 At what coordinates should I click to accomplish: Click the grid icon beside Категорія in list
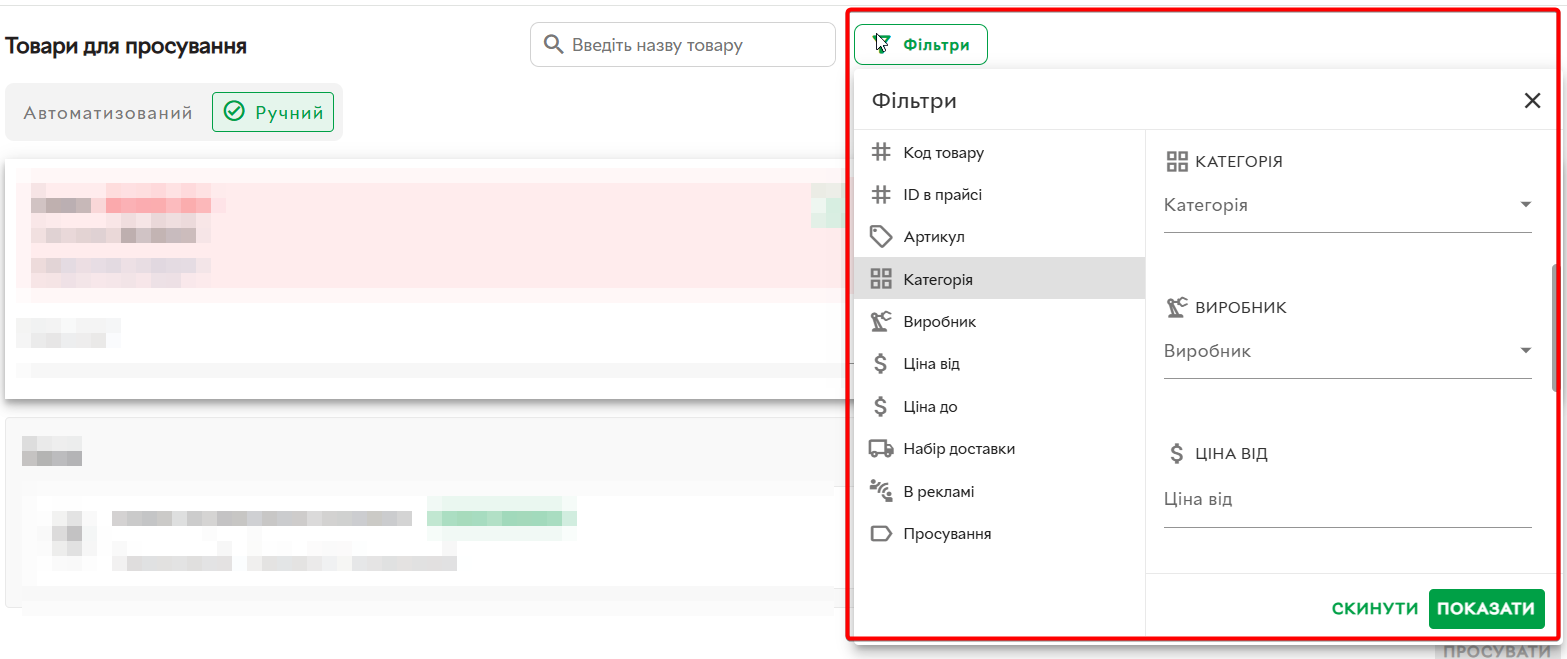pos(880,280)
